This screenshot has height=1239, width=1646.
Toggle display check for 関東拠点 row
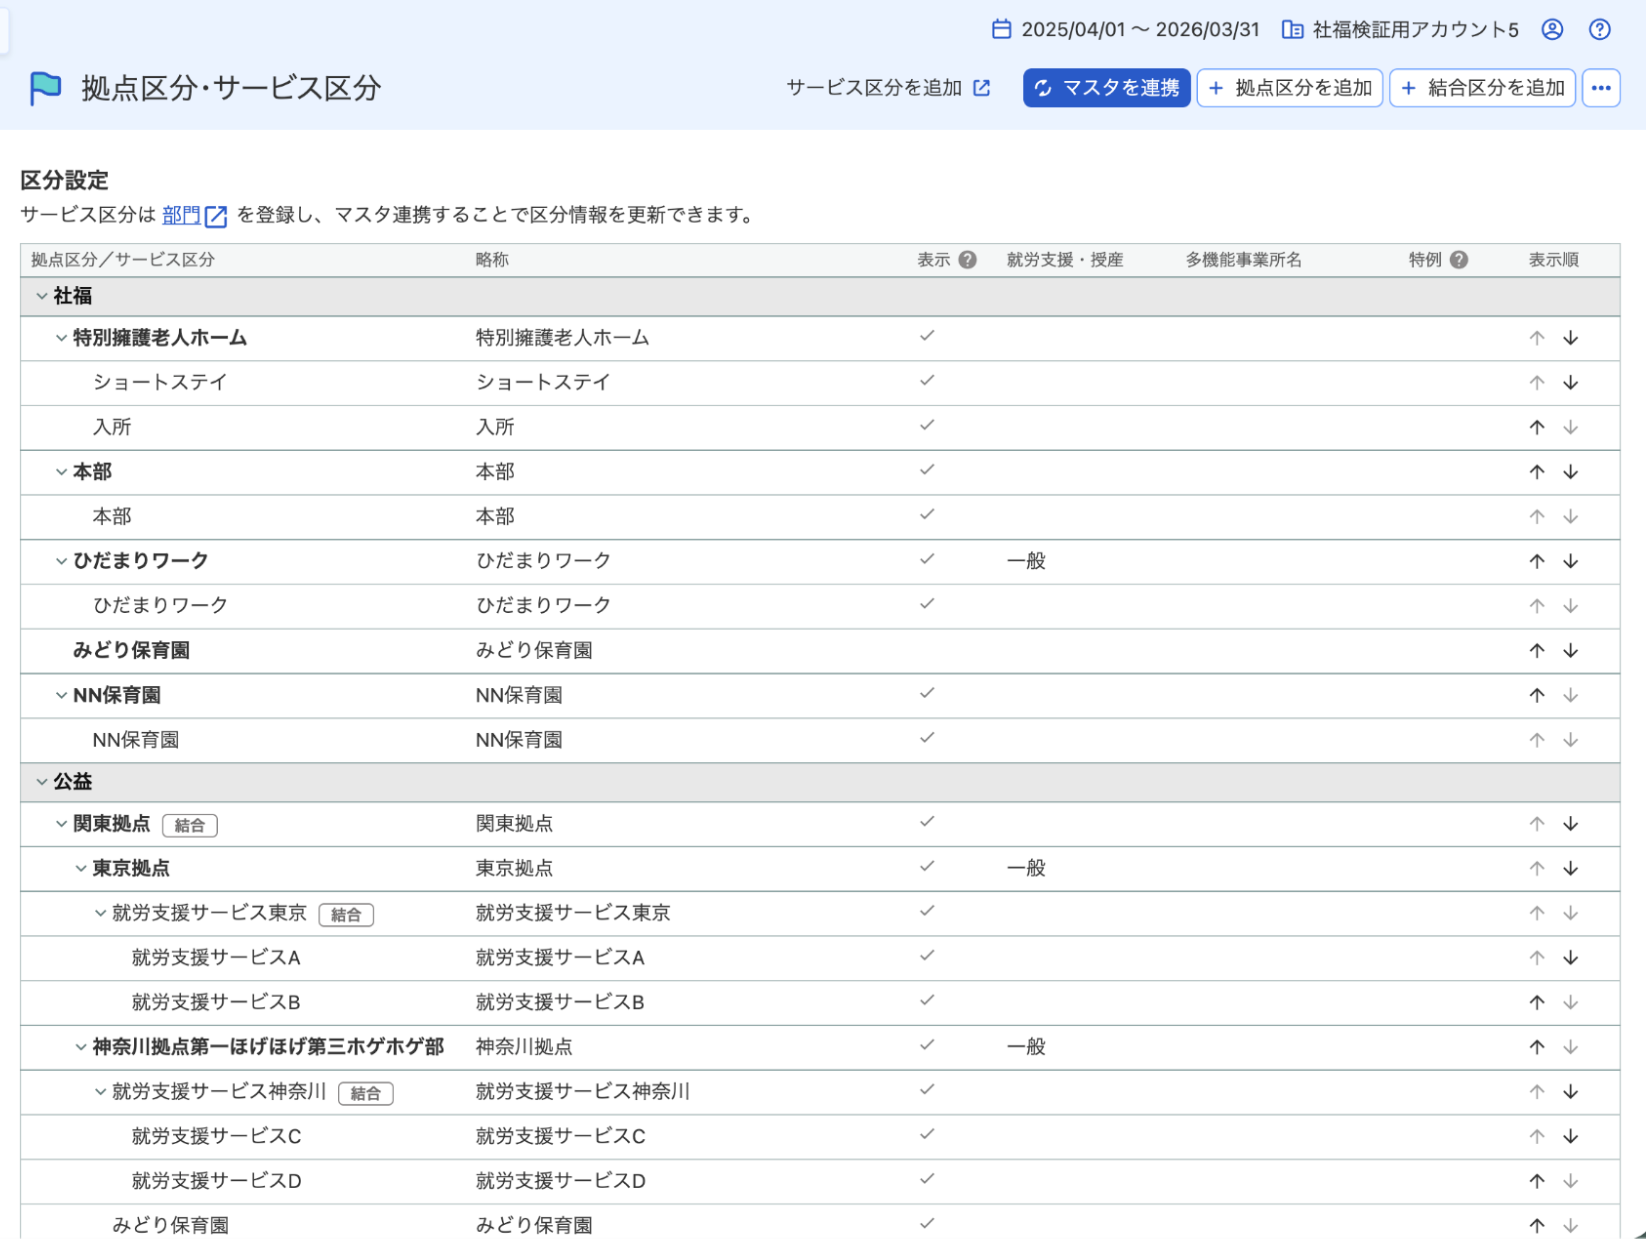pyautogui.click(x=927, y=822)
